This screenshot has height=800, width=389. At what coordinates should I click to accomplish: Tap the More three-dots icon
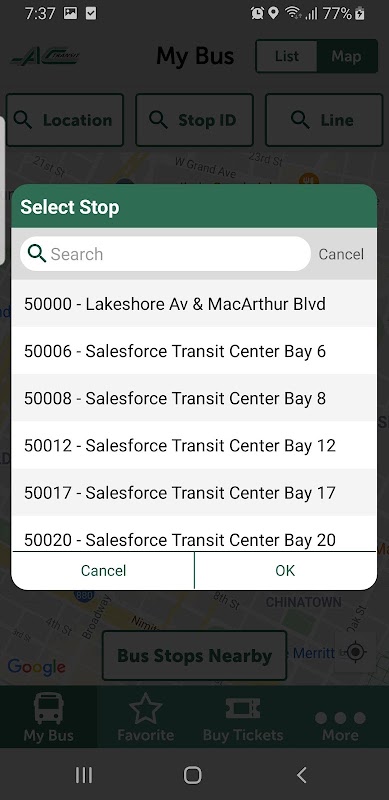[x=340, y=718]
